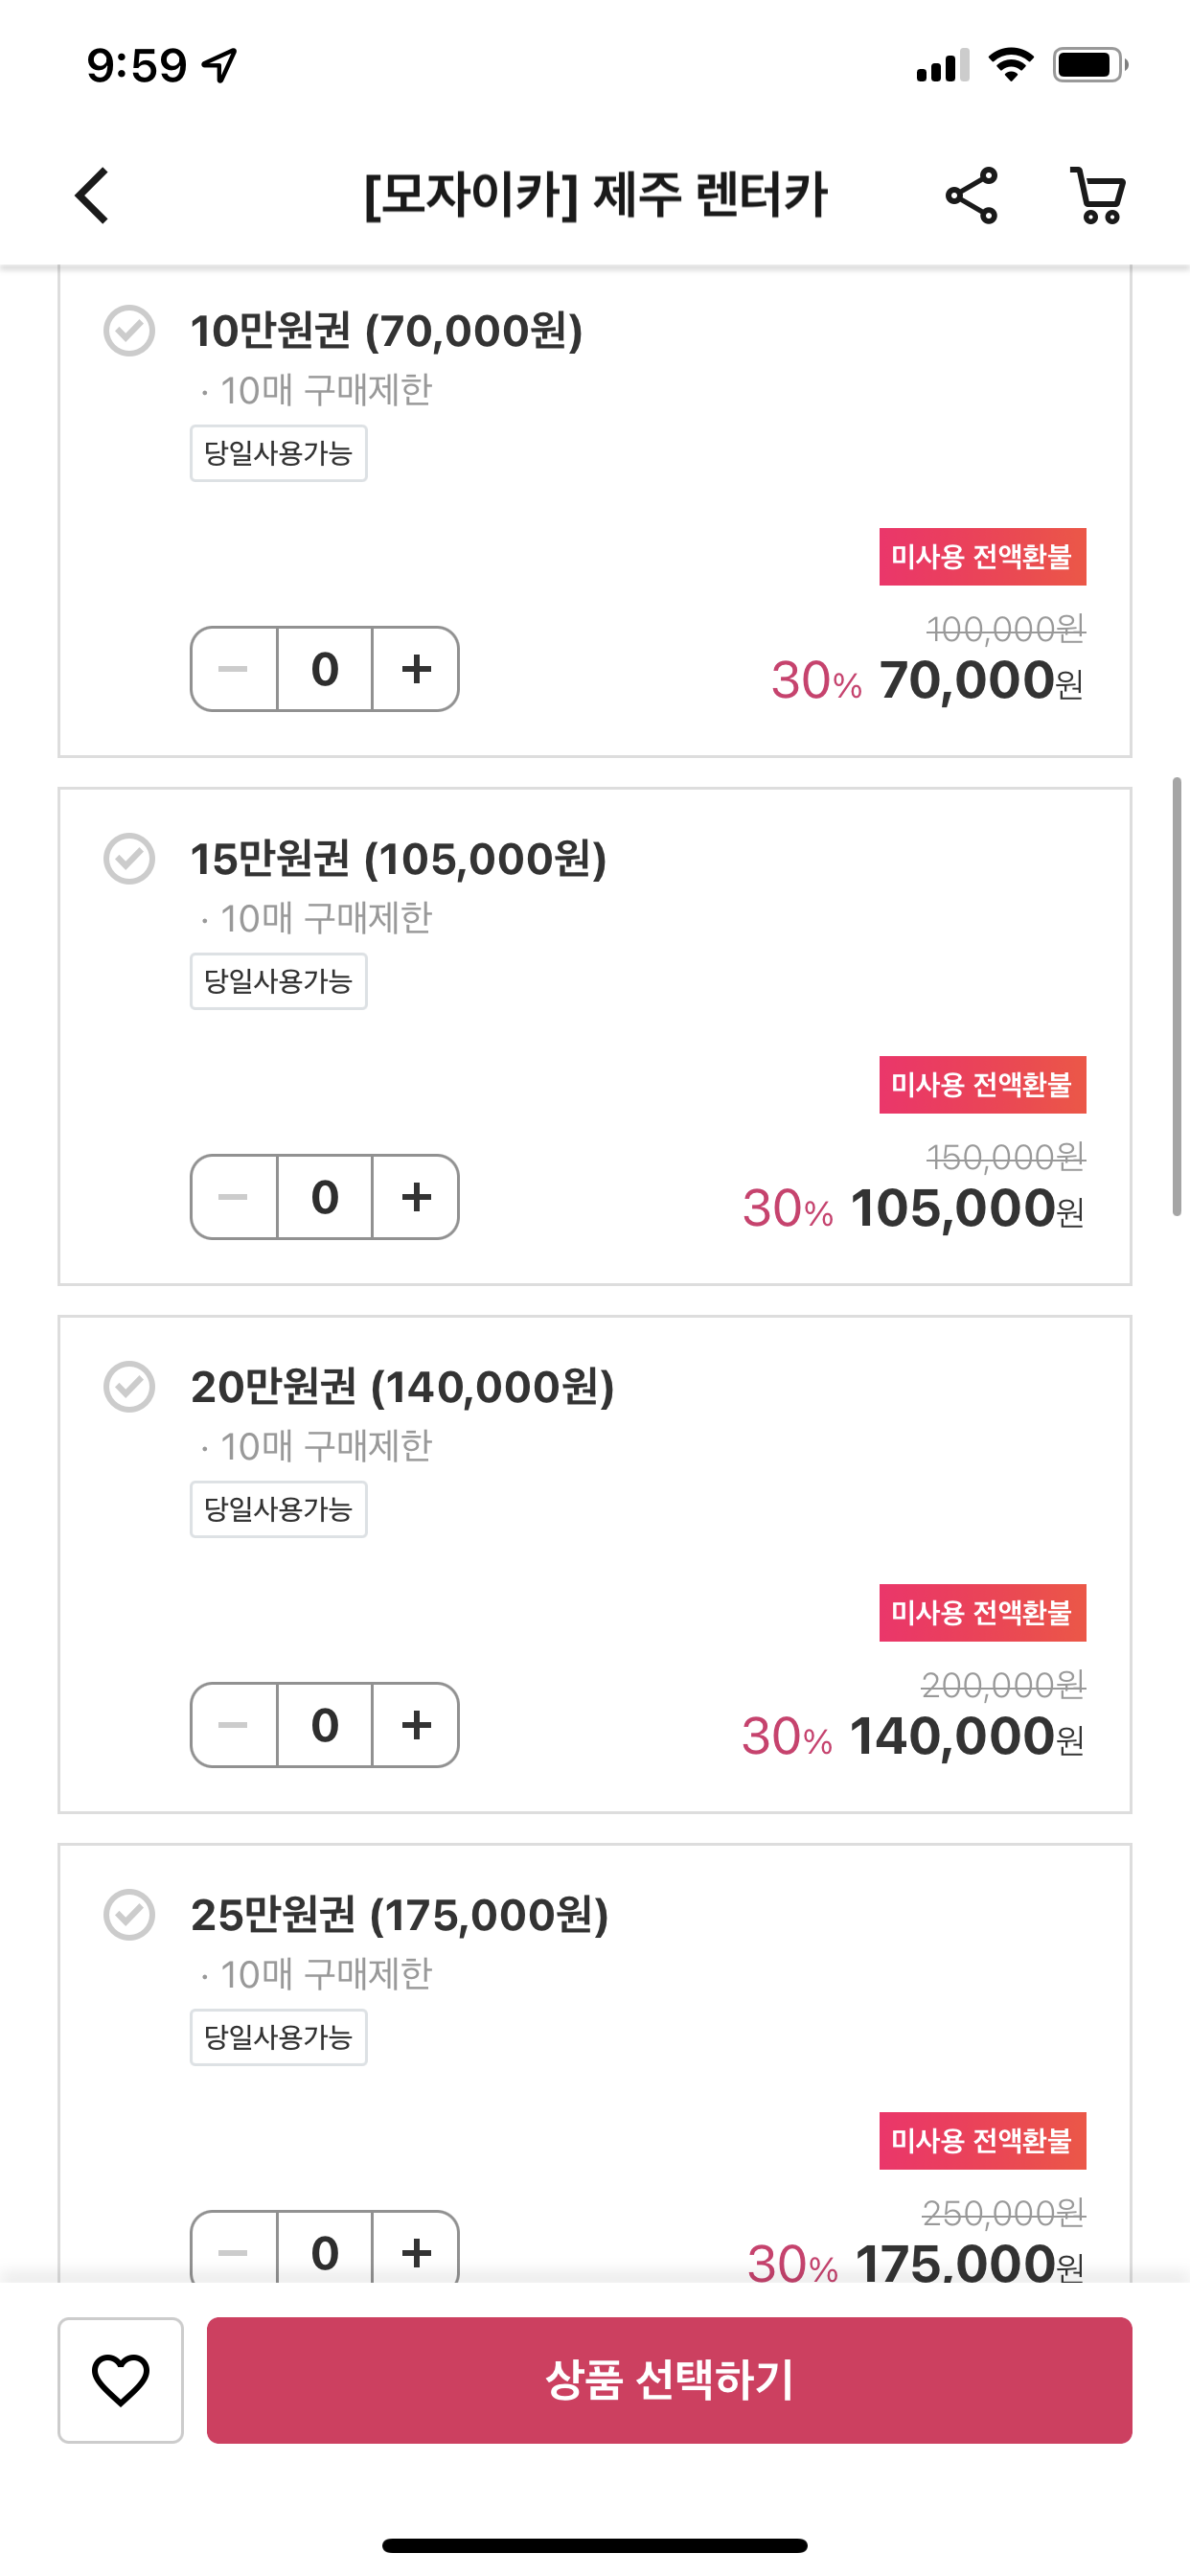Tap 미사용 전액환불 badge on 10만원권
The height and width of the screenshot is (2576, 1190).
coord(982,557)
